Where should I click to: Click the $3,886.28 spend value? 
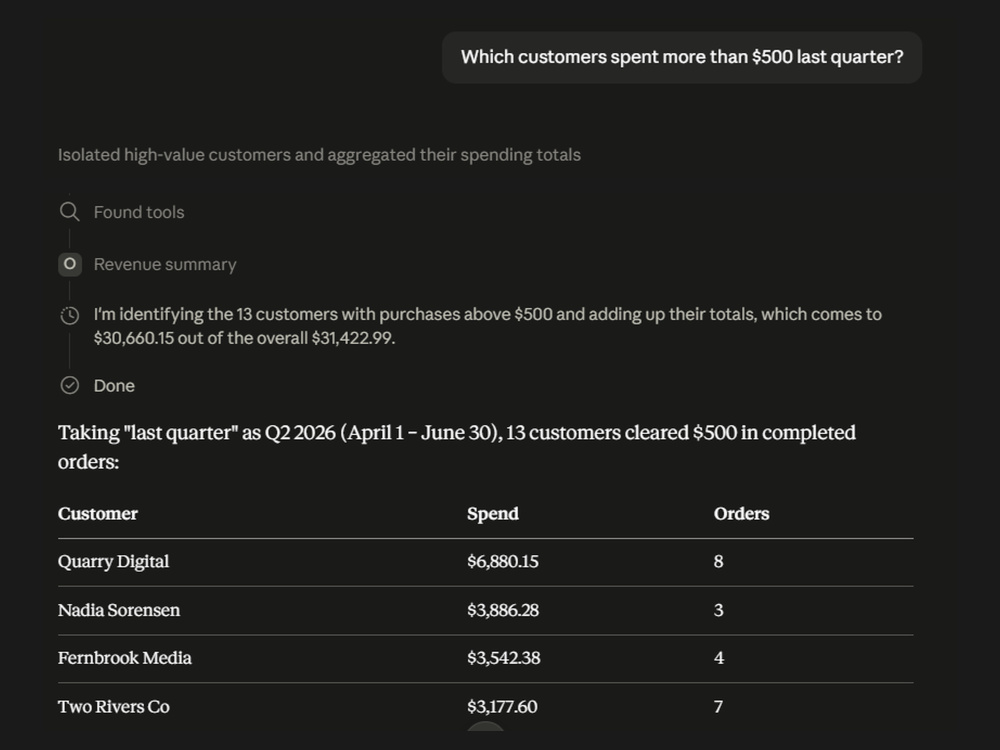click(x=503, y=610)
